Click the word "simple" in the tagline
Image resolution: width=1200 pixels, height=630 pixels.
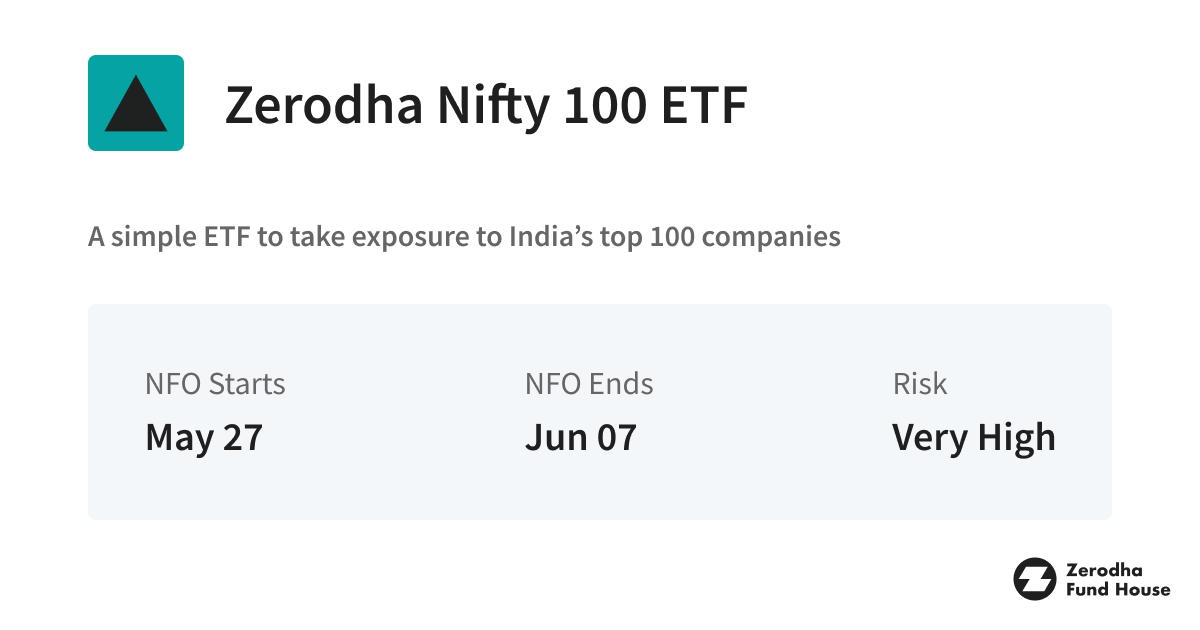[x=142, y=238]
